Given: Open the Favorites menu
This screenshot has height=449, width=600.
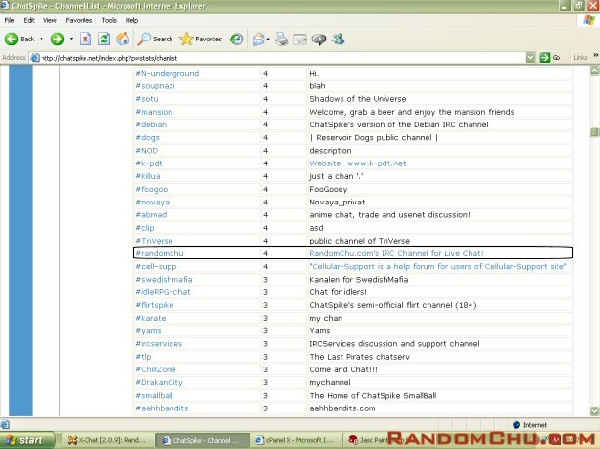Looking at the screenshot, I should coord(79,20).
